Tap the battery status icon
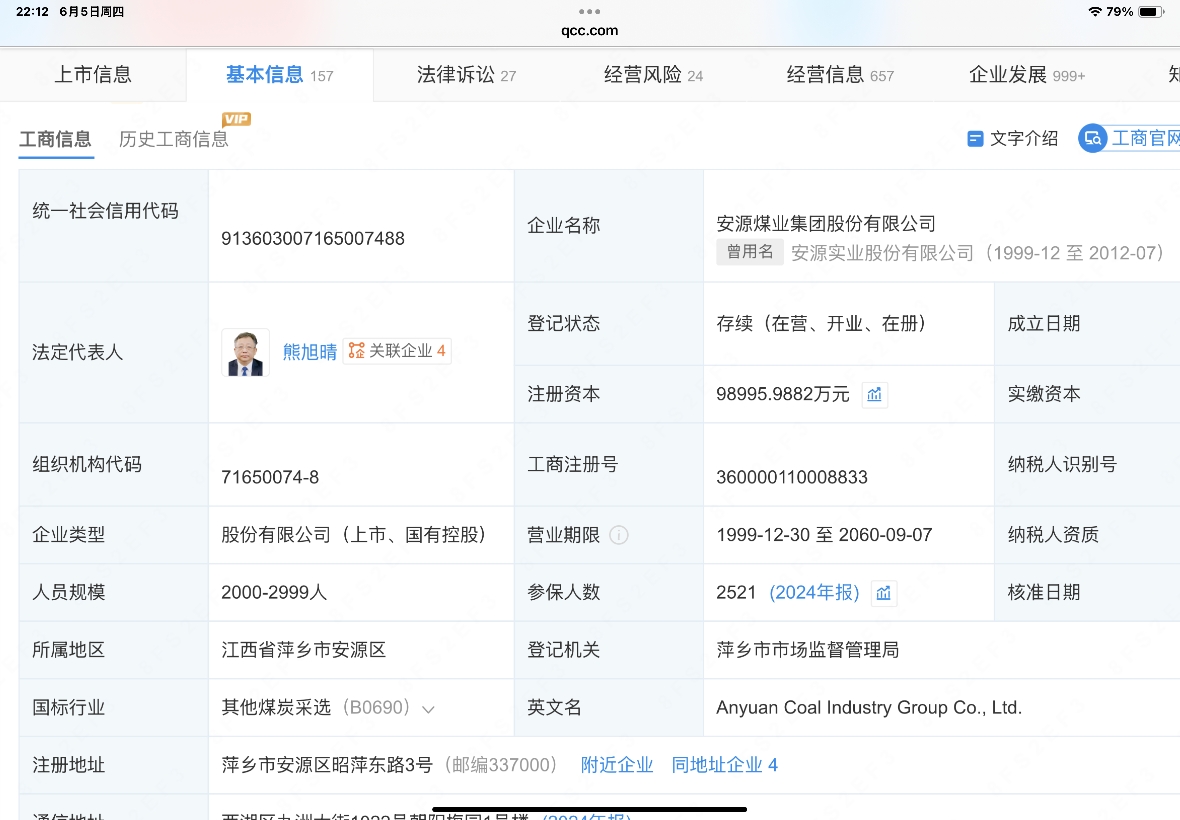This screenshot has width=1180, height=820. click(x=1151, y=11)
